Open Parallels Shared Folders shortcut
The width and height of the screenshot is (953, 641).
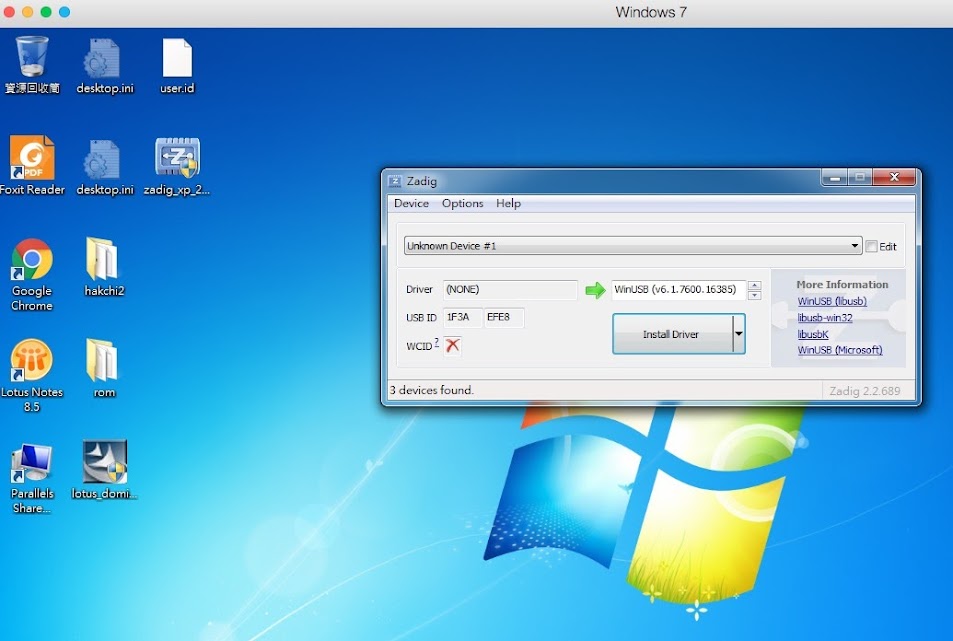click(x=32, y=479)
